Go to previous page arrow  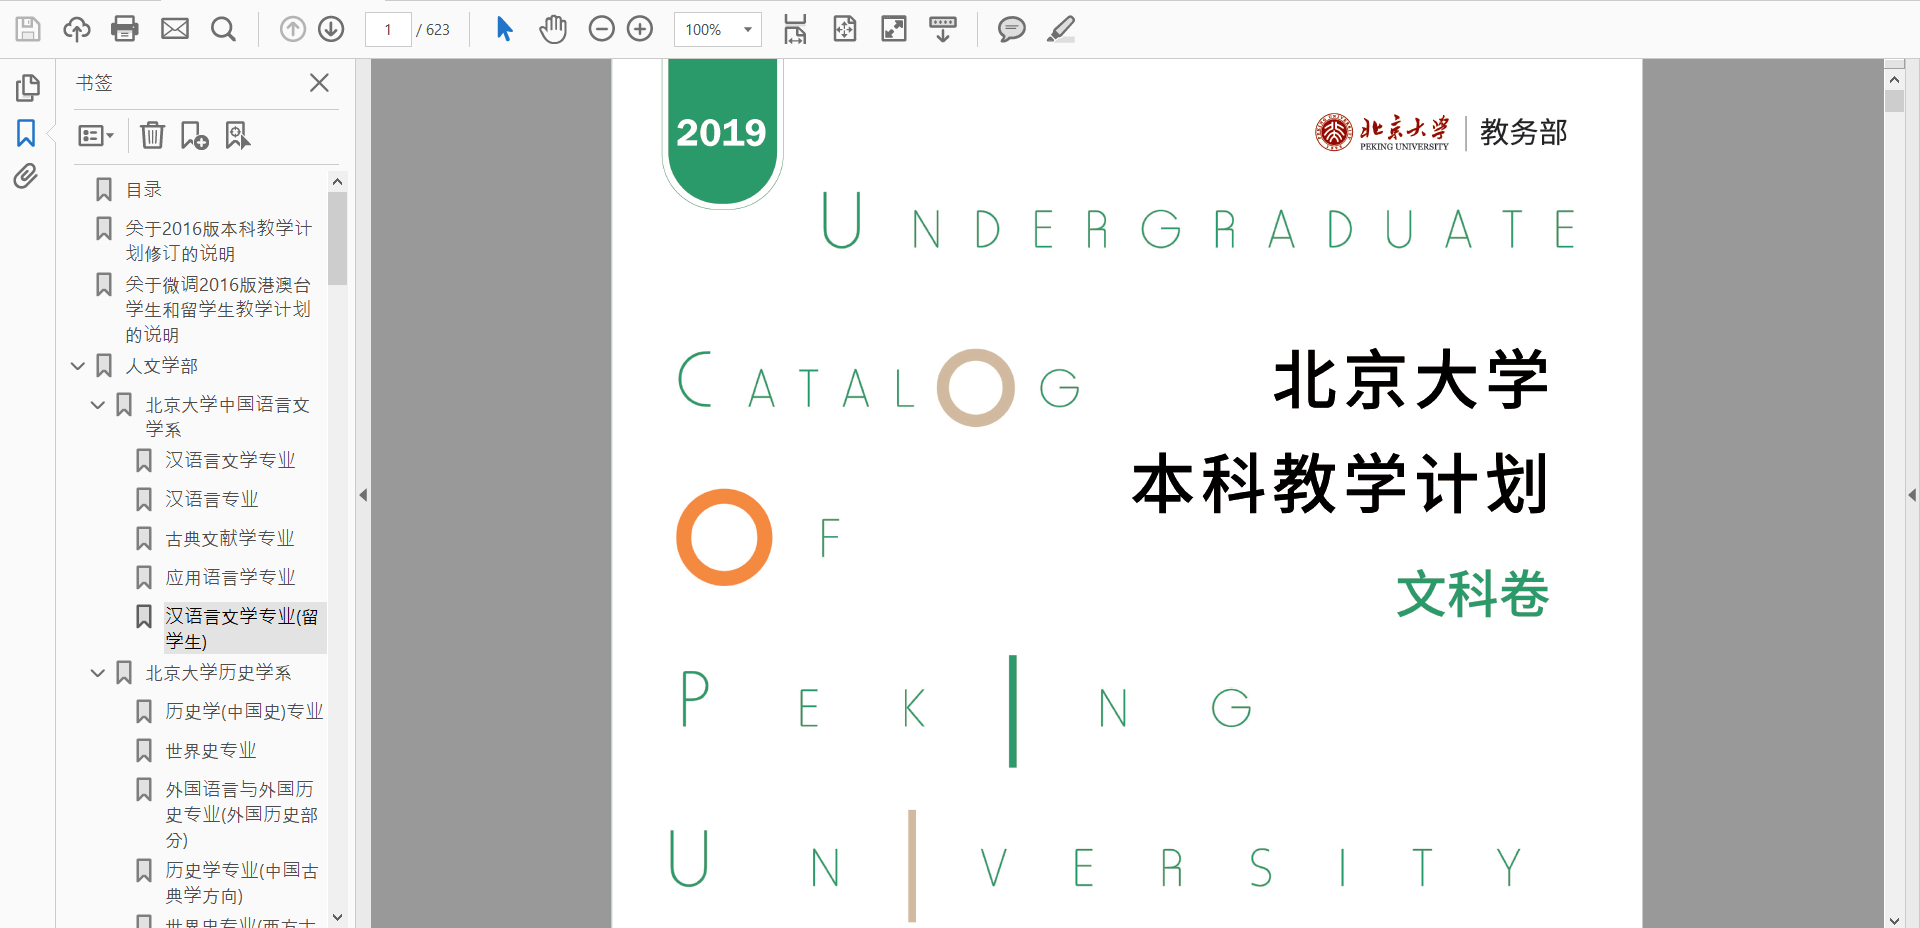pos(292,29)
